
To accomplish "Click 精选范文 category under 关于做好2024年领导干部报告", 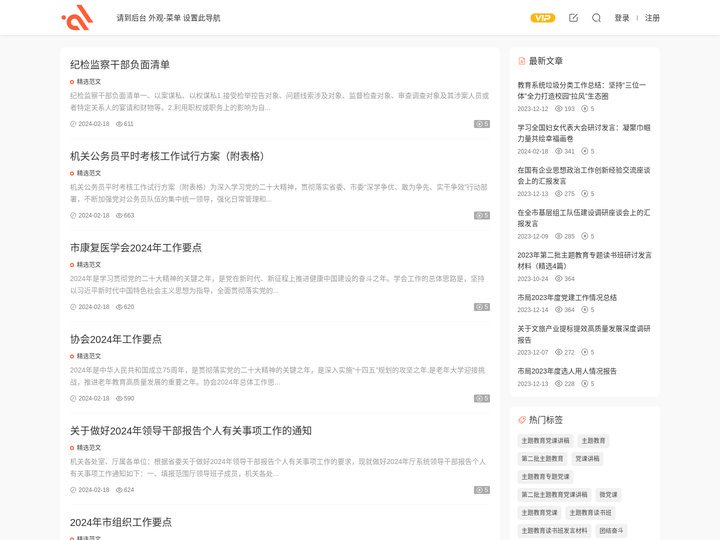I will pyautogui.click(x=89, y=447).
